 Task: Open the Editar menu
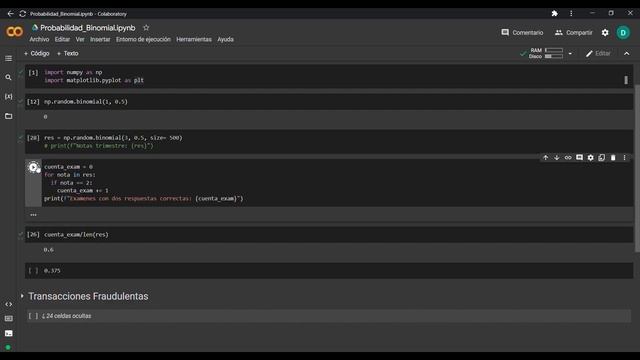62,40
